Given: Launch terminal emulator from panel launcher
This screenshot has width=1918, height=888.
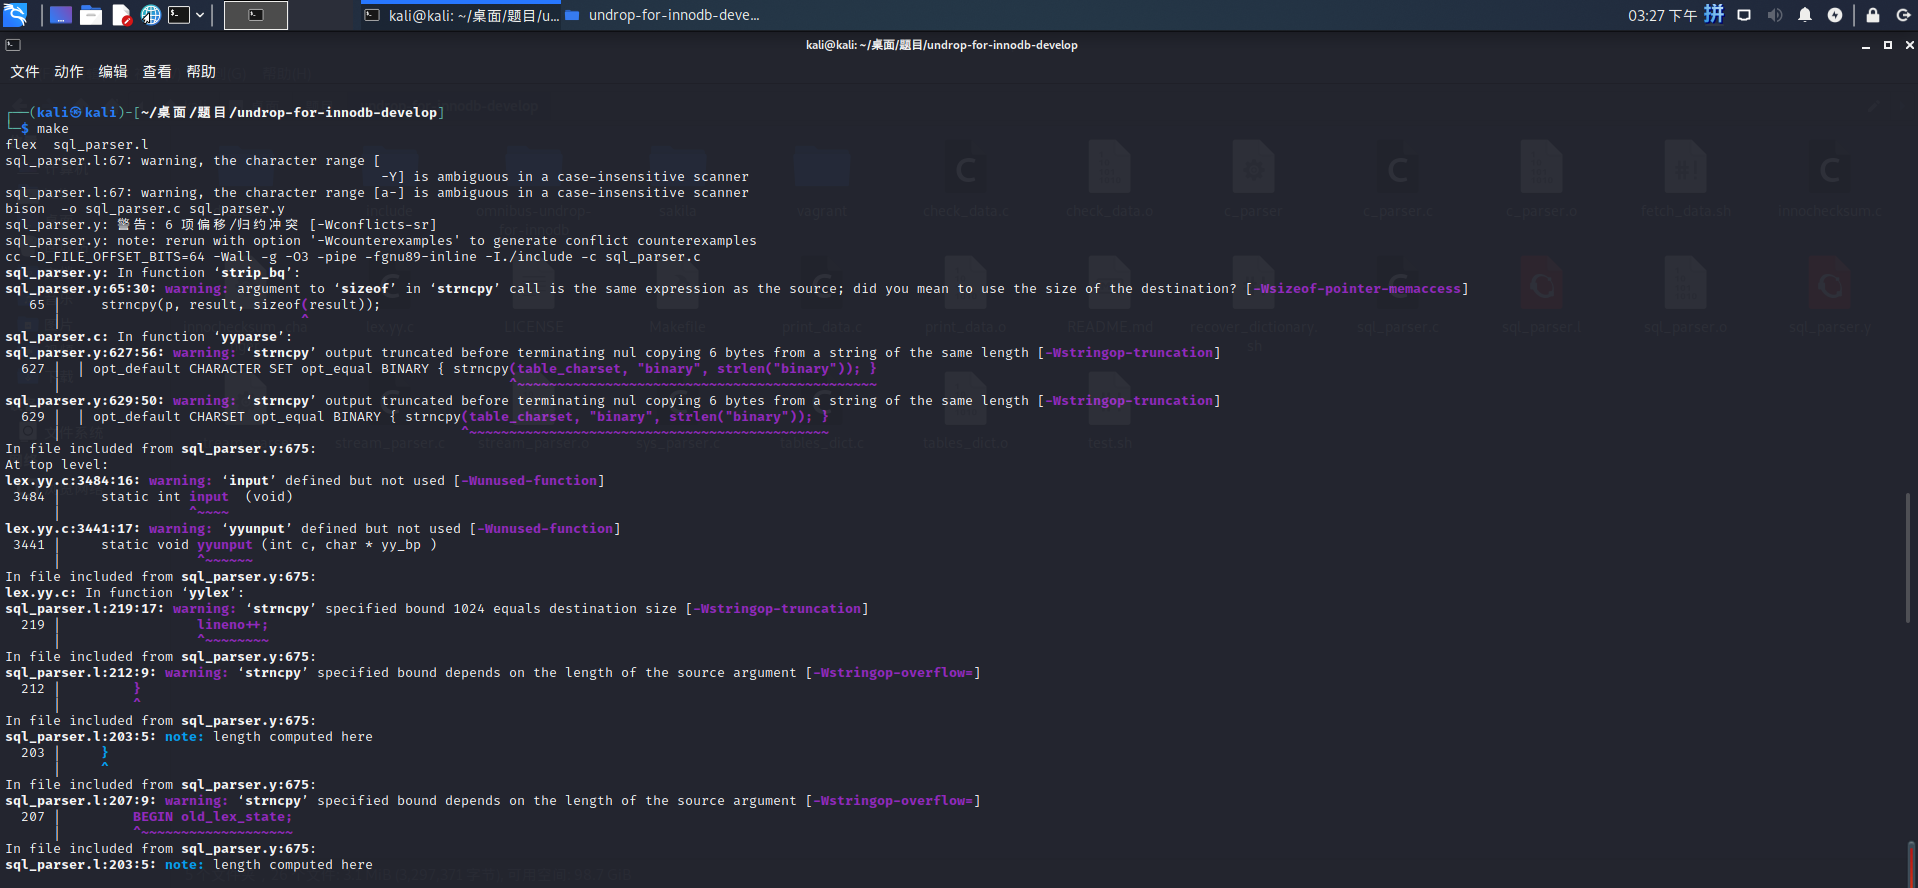Looking at the screenshot, I should (x=179, y=15).
